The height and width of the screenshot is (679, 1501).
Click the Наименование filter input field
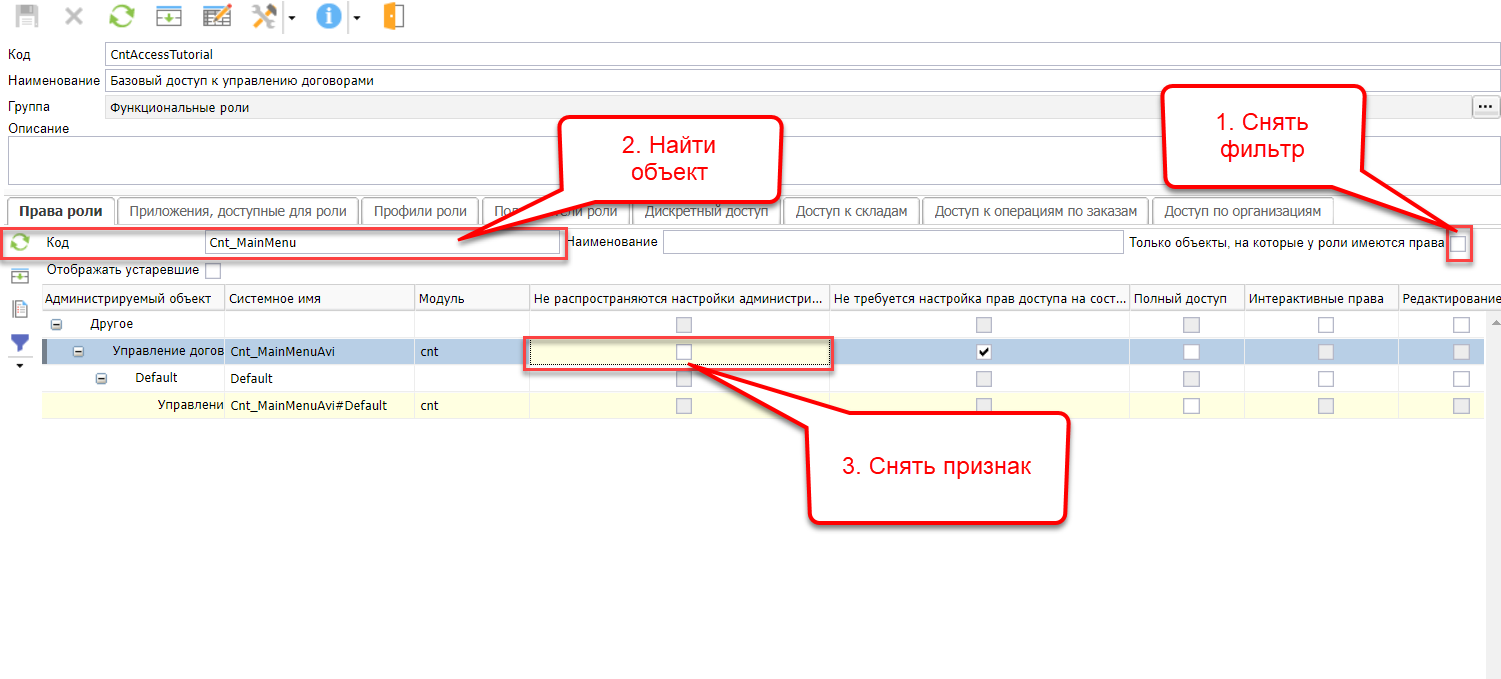coord(893,243)
